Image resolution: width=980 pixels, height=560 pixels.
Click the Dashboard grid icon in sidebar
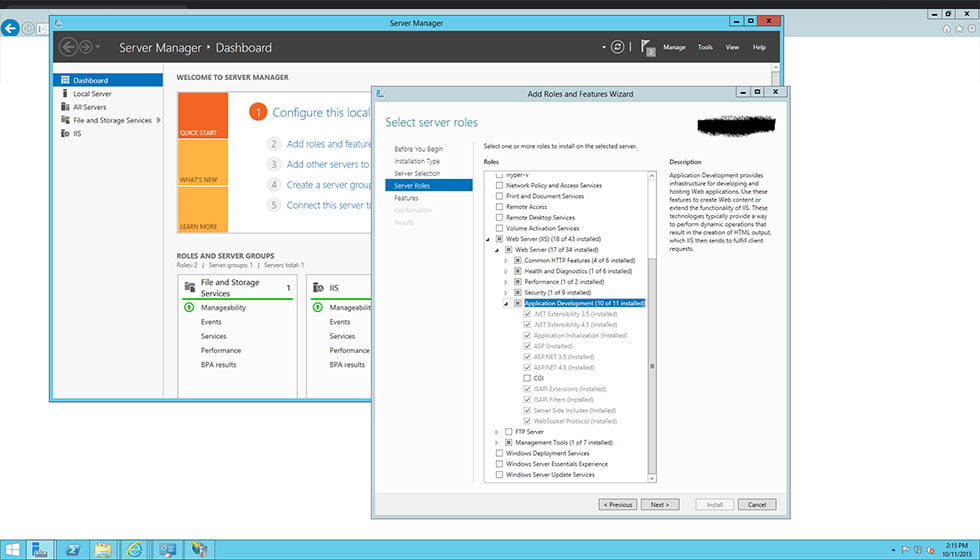click(x=65, y=80)
